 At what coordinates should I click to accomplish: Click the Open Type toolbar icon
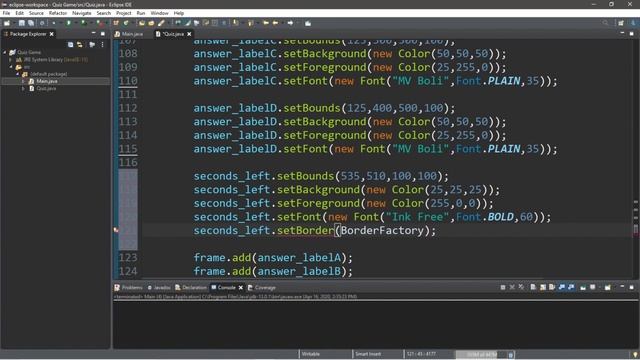pos(141,23)
